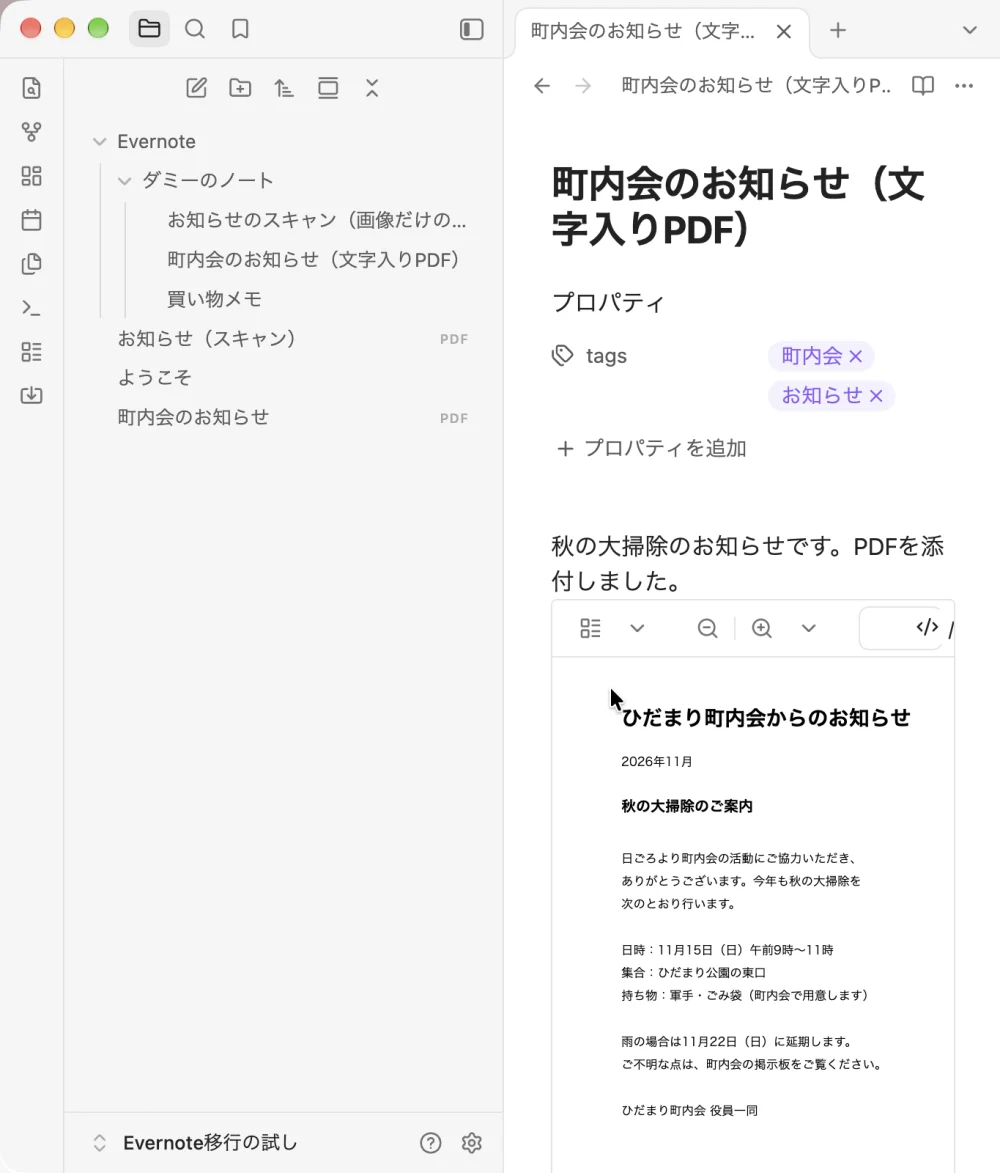Click the note body text paragraph

(x=748, y=564)
